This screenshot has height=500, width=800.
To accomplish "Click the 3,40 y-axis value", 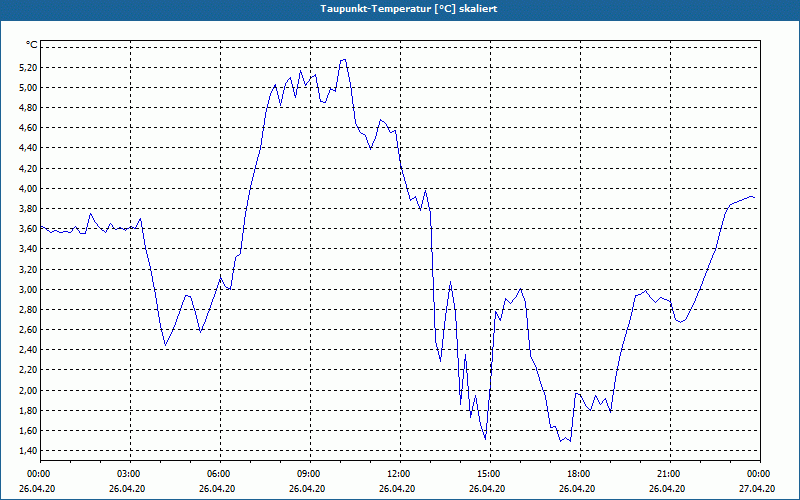I will tap(28, 249).
